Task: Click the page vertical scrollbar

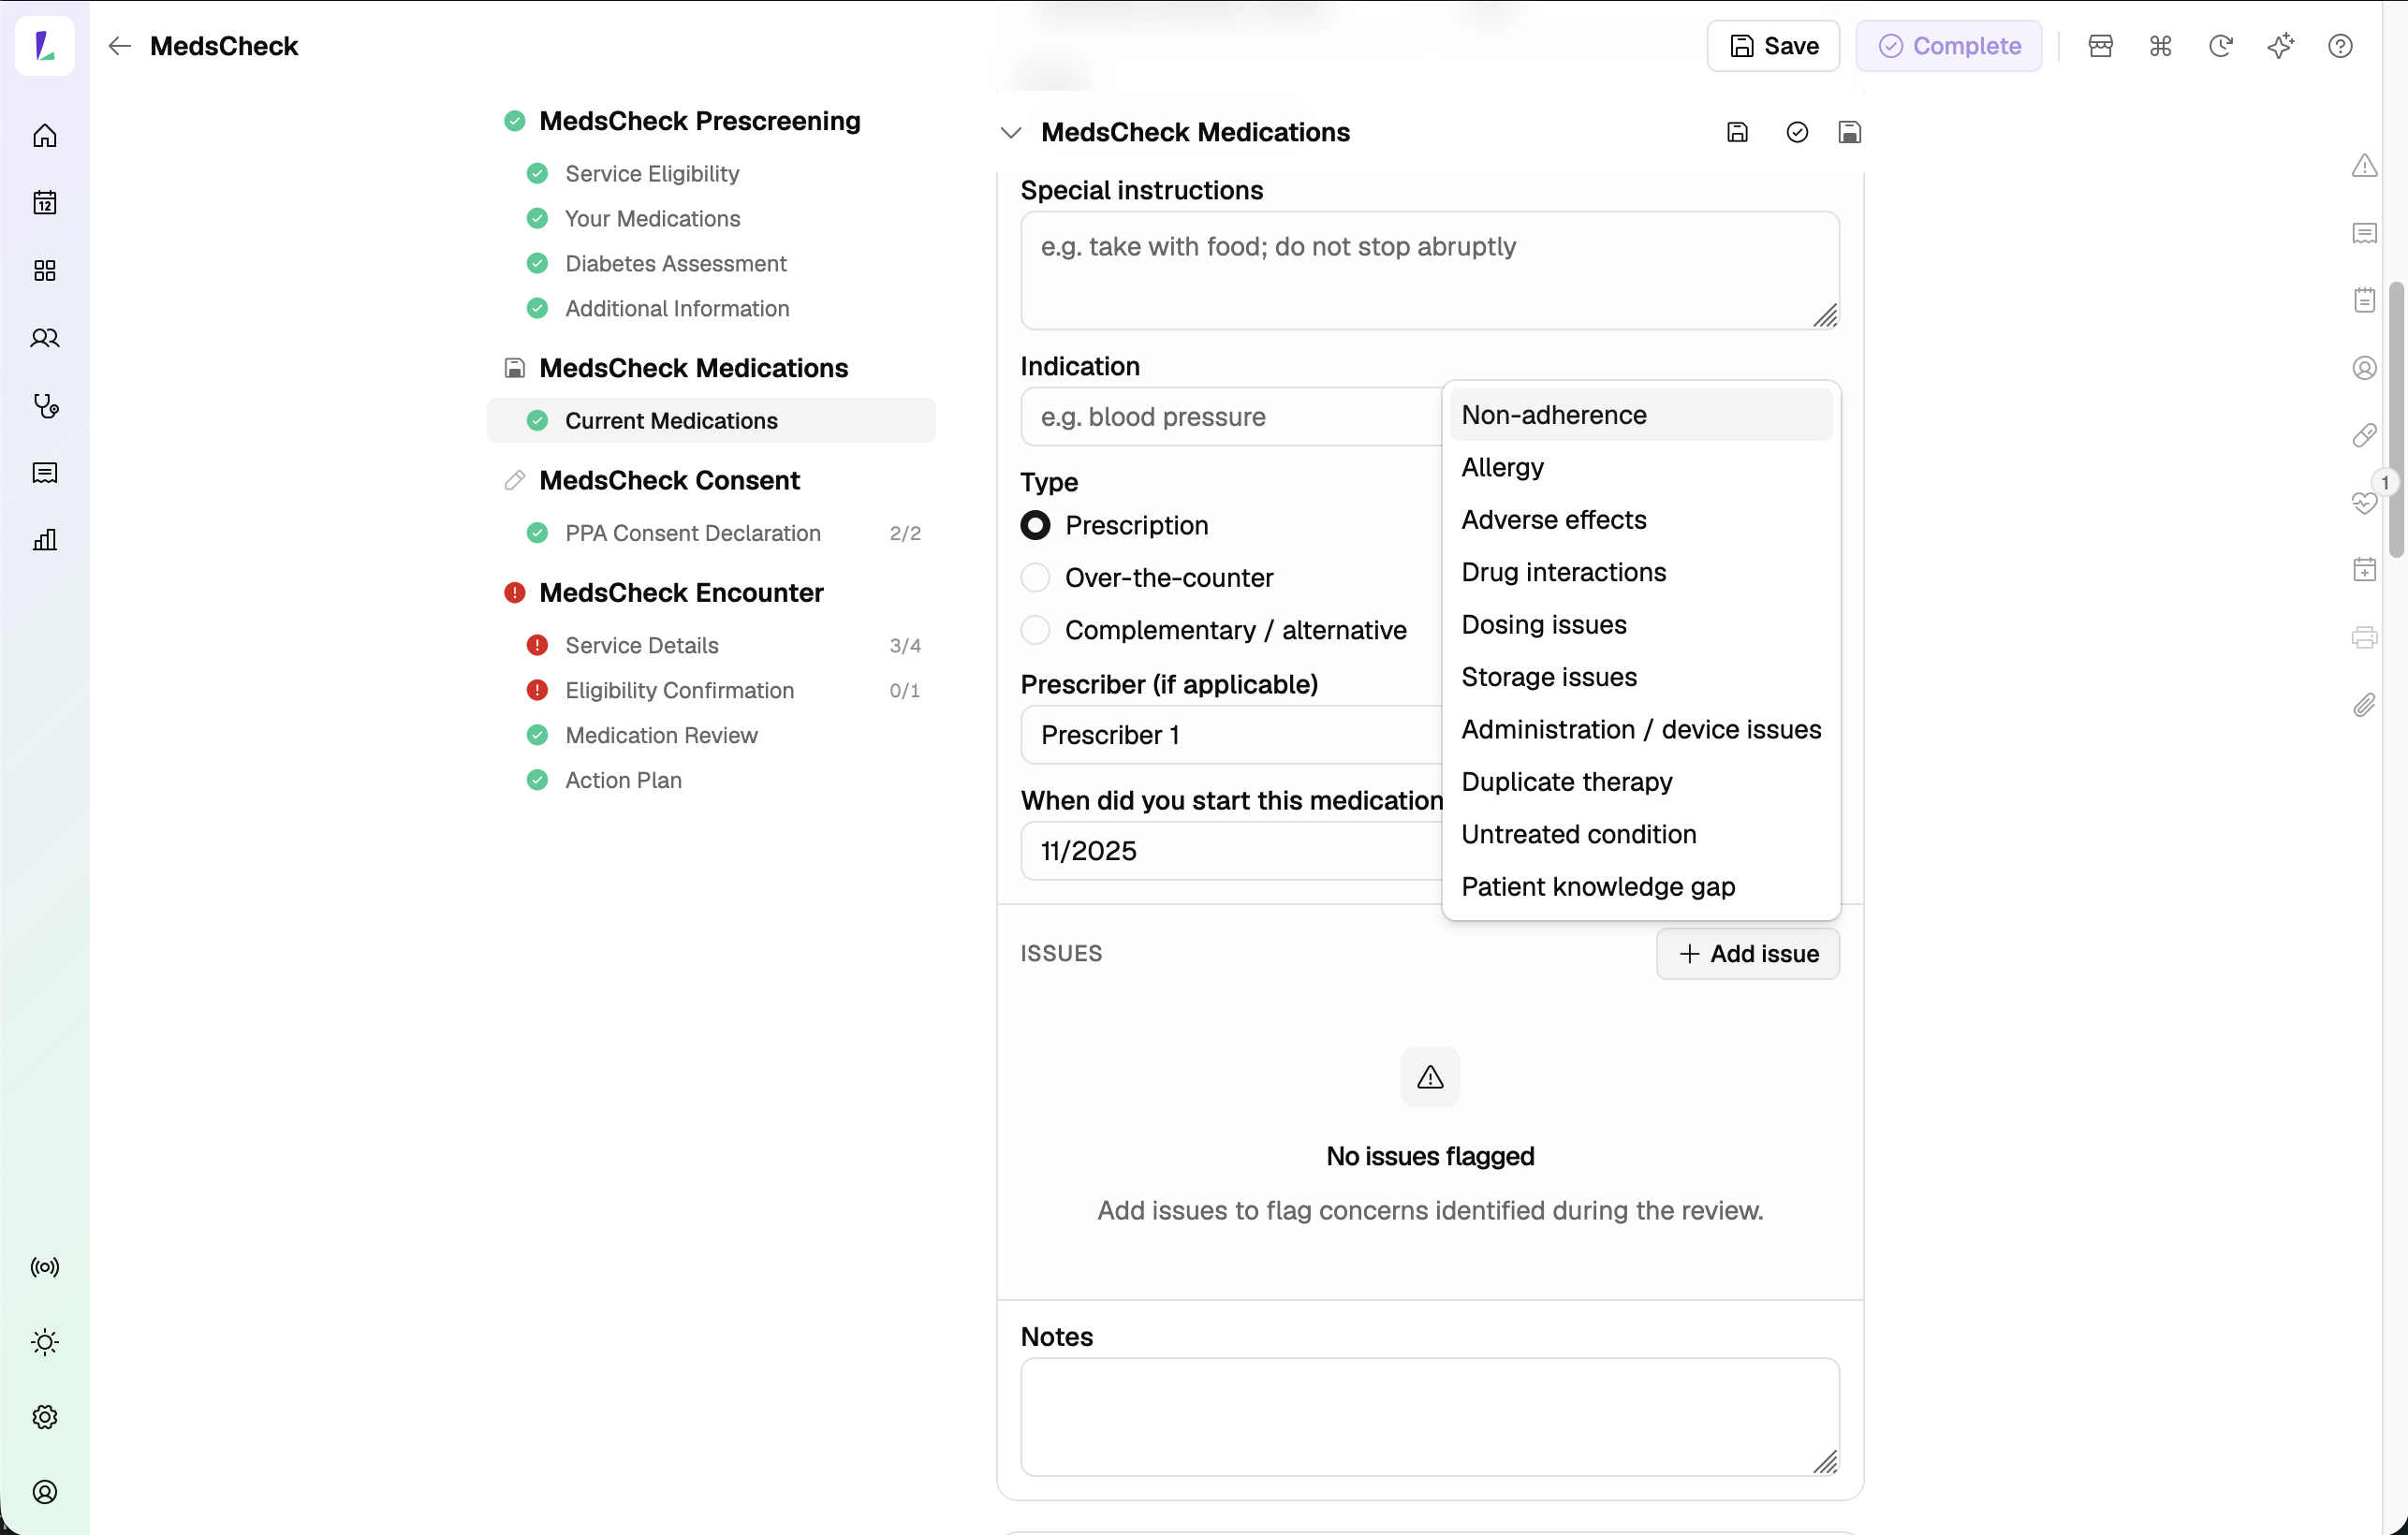Action: click(x=2396, y=420)
